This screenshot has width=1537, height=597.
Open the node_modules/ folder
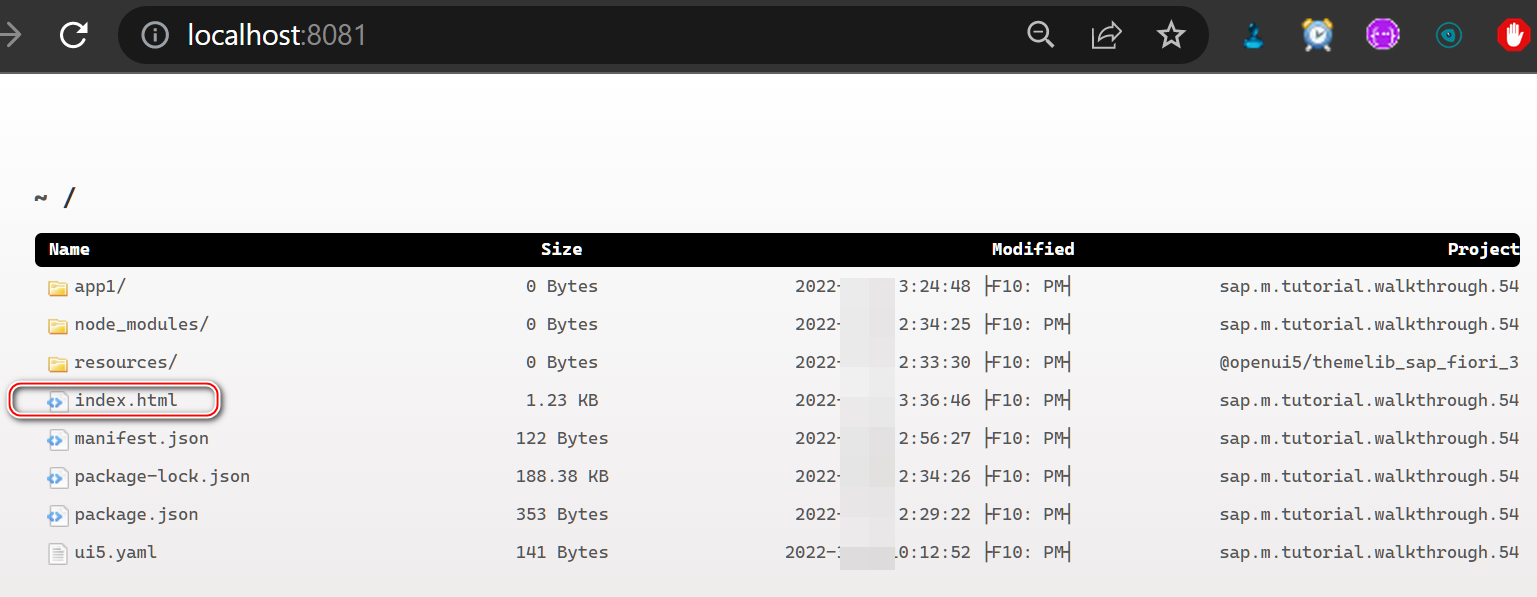[x=141, y=324]
